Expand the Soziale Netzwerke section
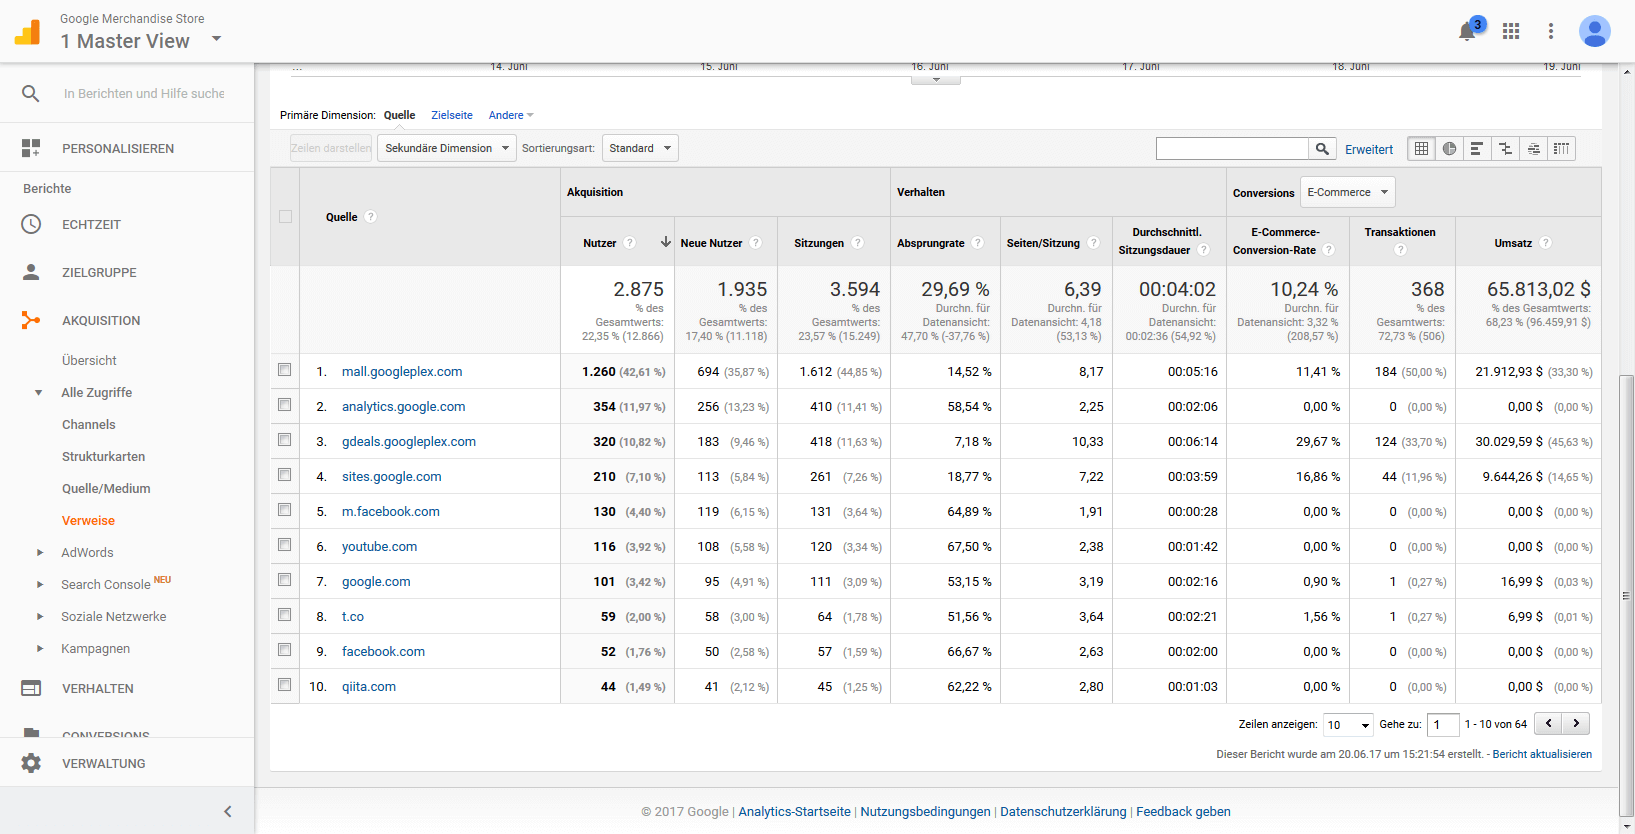 [x=40, y=617]
